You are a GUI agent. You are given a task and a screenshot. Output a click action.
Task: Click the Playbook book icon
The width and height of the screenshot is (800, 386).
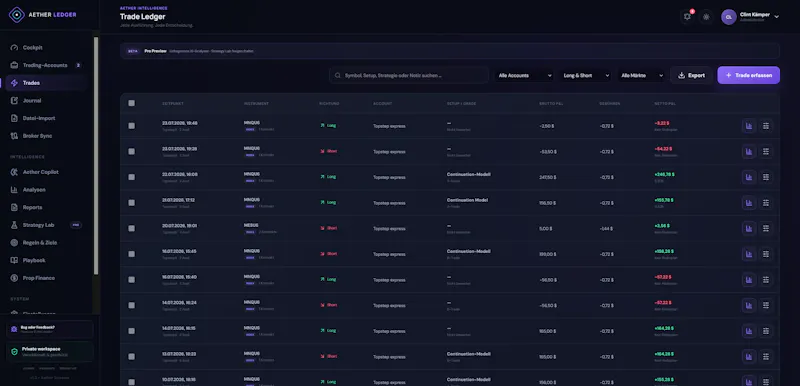[14, 261]
